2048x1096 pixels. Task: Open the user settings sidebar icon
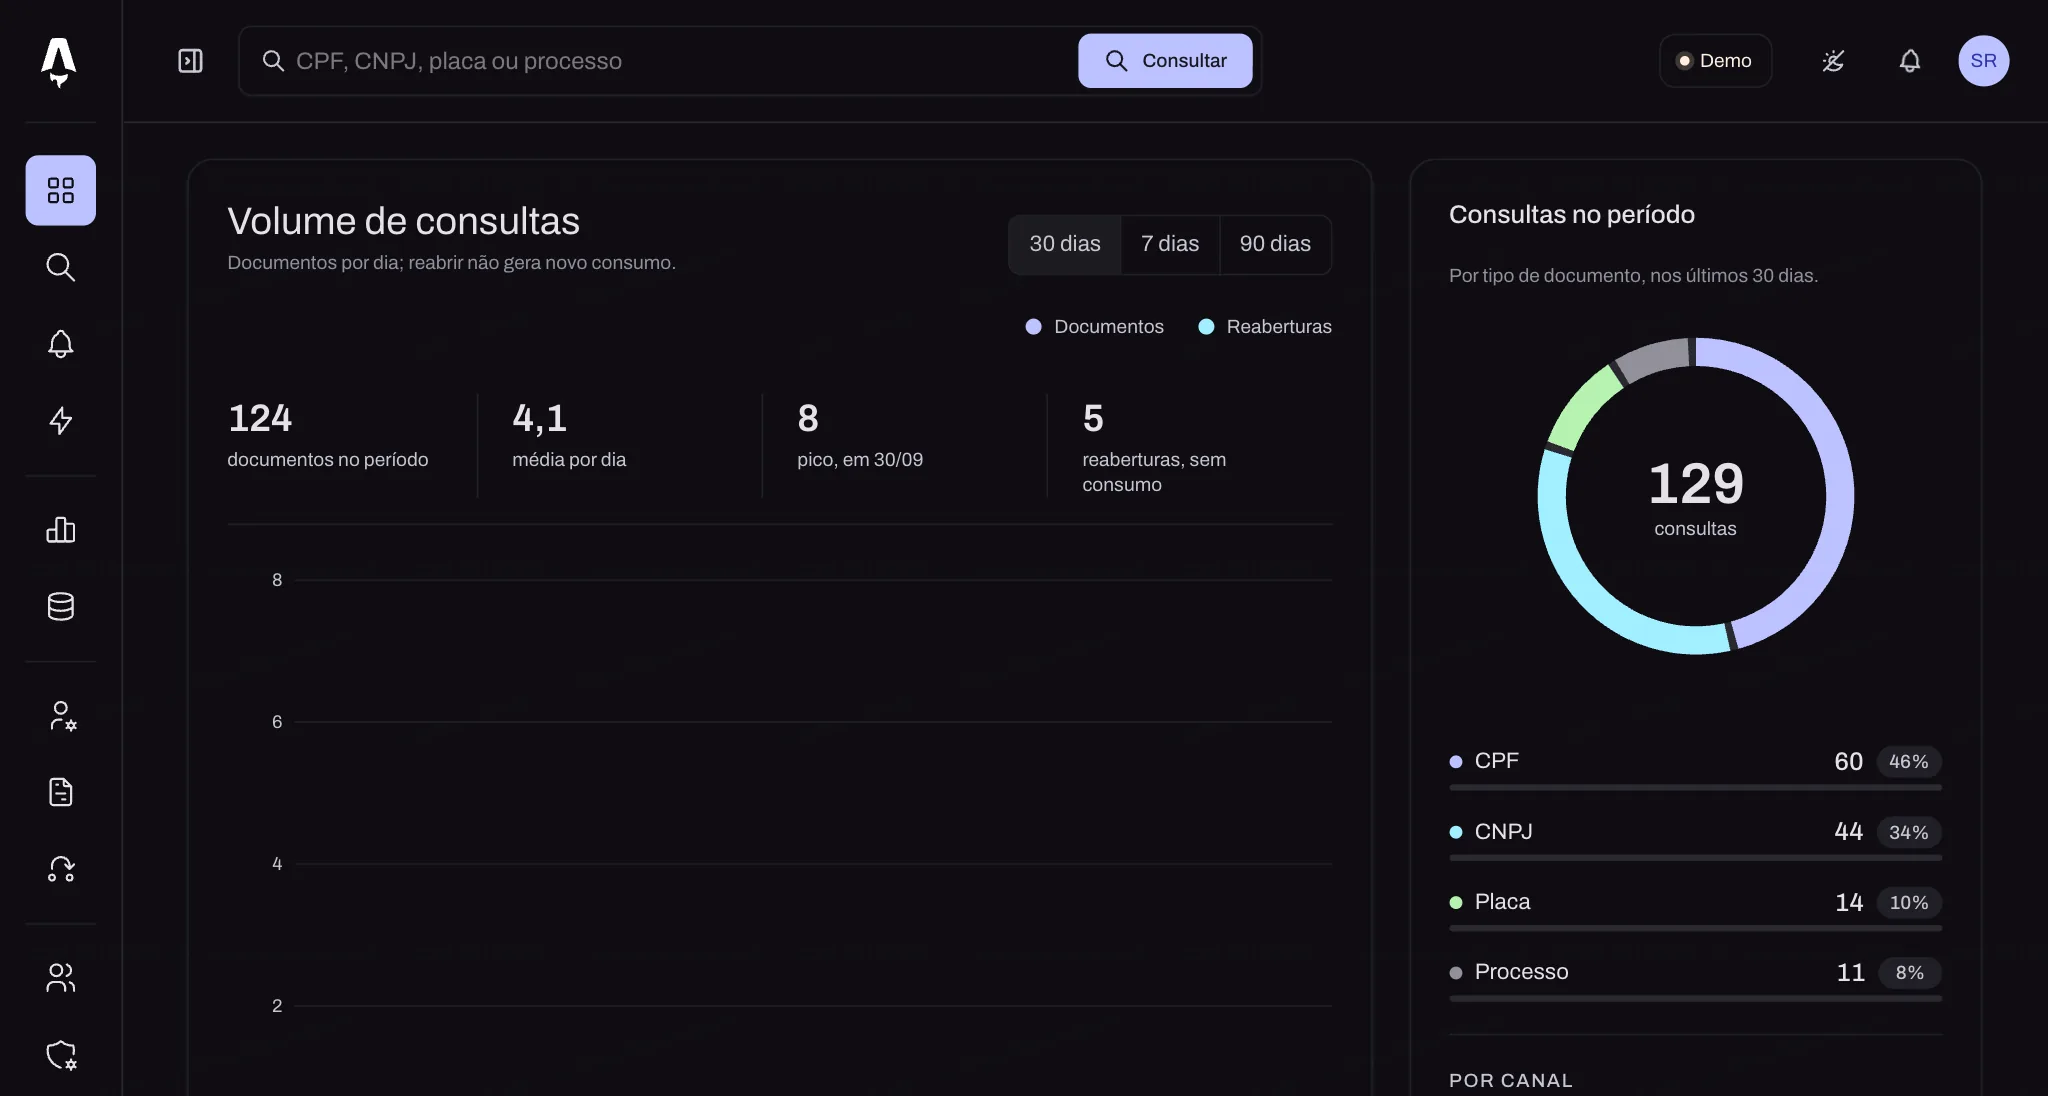61,716
